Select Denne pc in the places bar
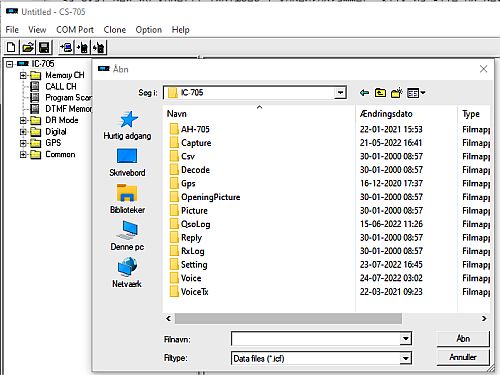The width and height of the screenshot is (500, 375). coord(127,236)
